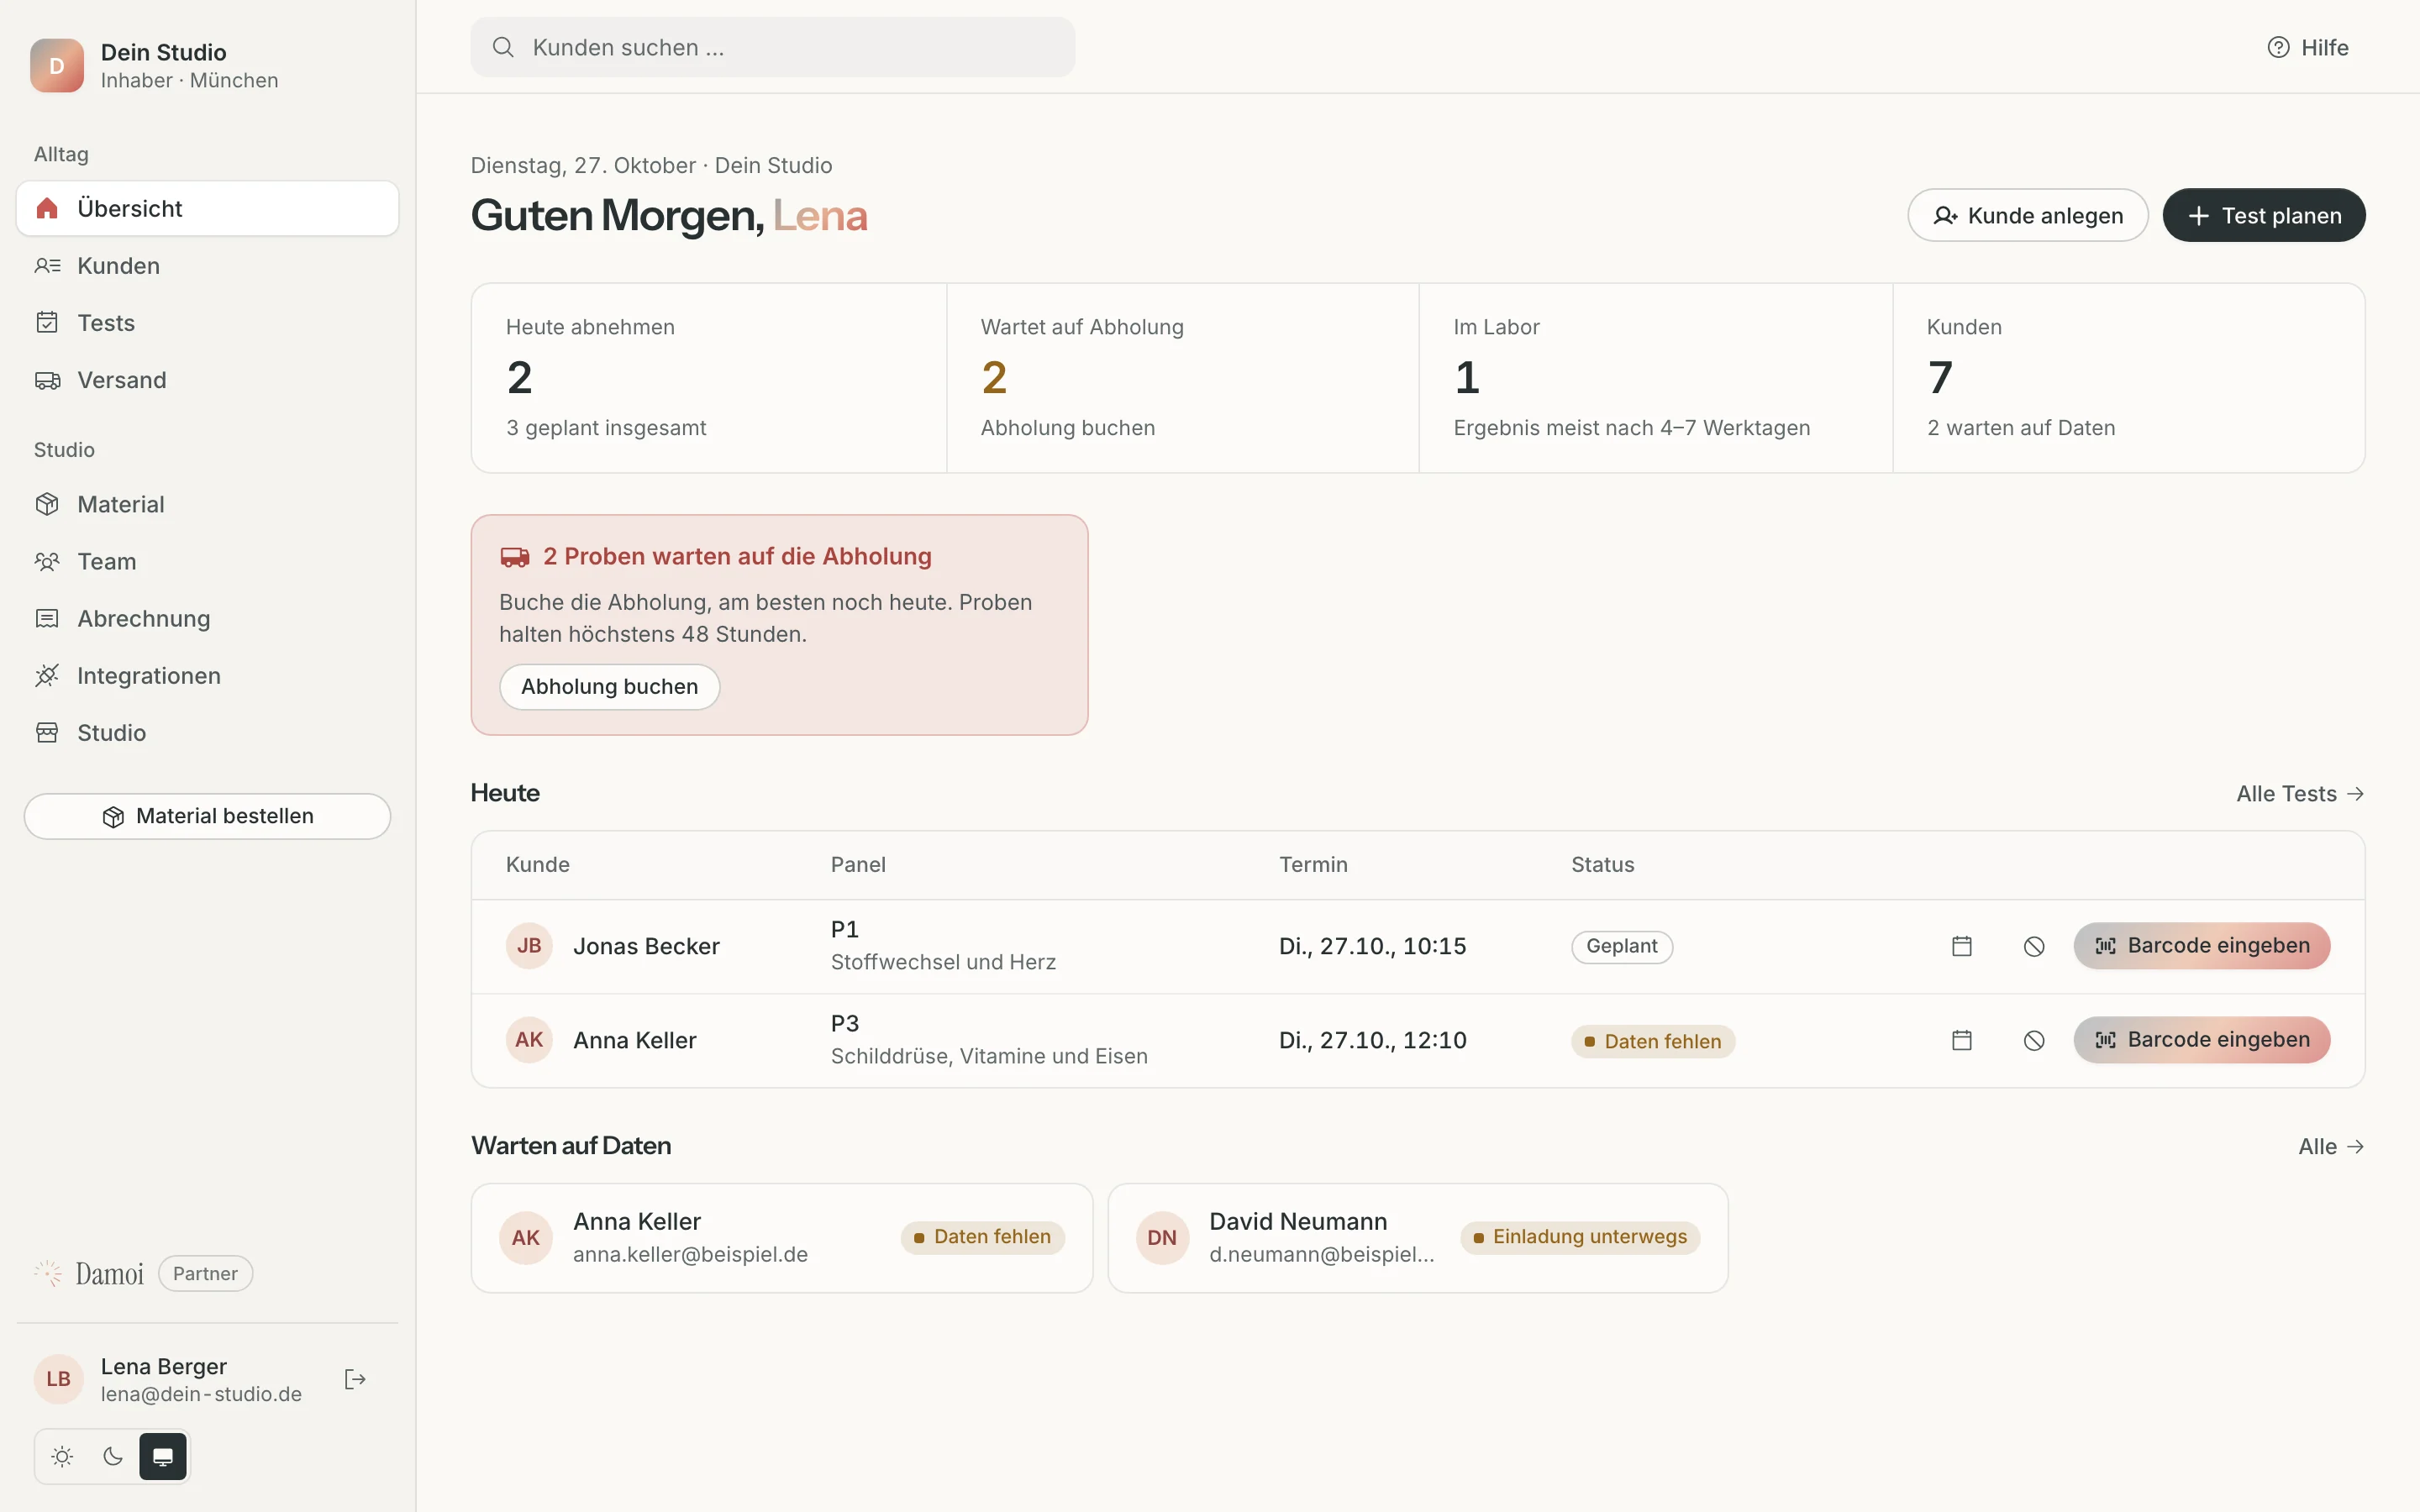
Task: Open Abrechnung in sidebar
Action: [207, 618]
